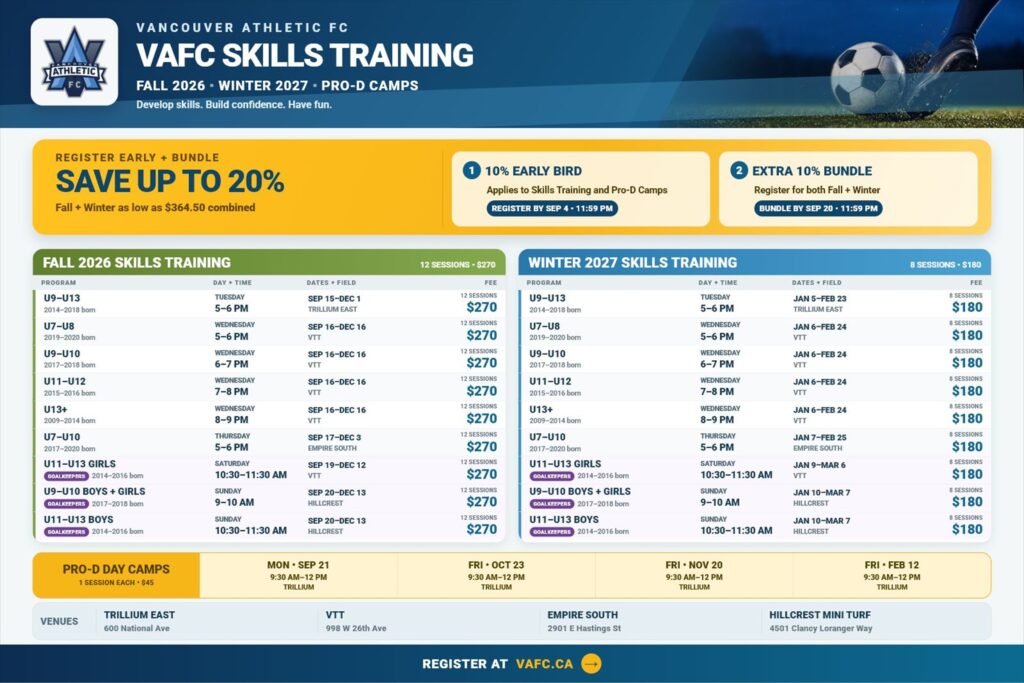Image resolution: width=1024 pixels, height=683 pixels.
Task: Click the soccer ball photo in the header
Action: (867, 77)
